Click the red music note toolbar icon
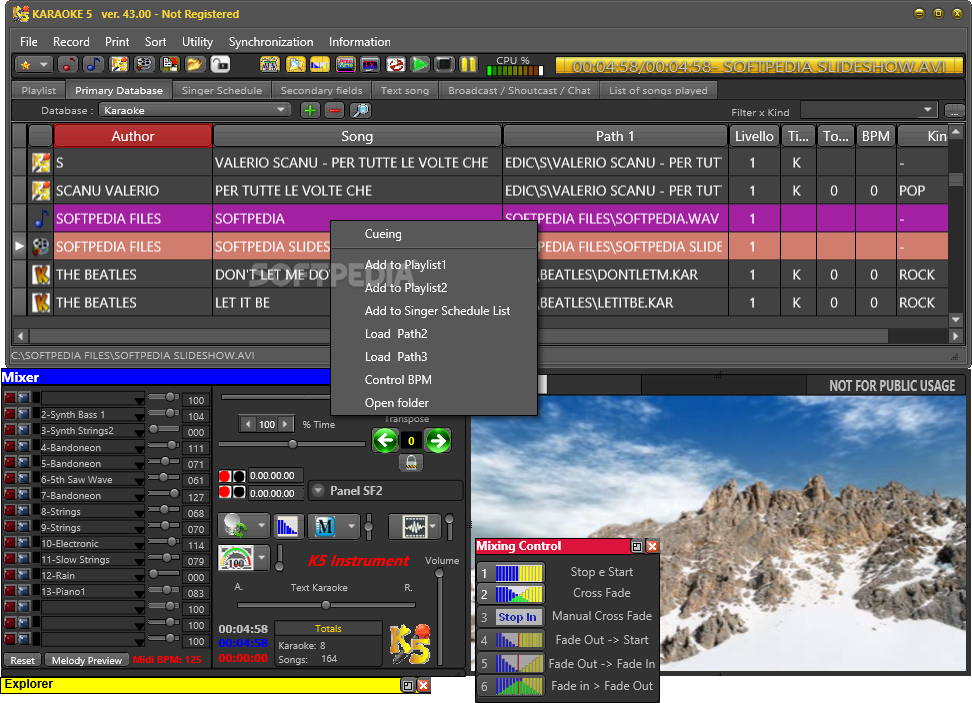The height and width of the screenshot is (703, 972). coord(68,64)
